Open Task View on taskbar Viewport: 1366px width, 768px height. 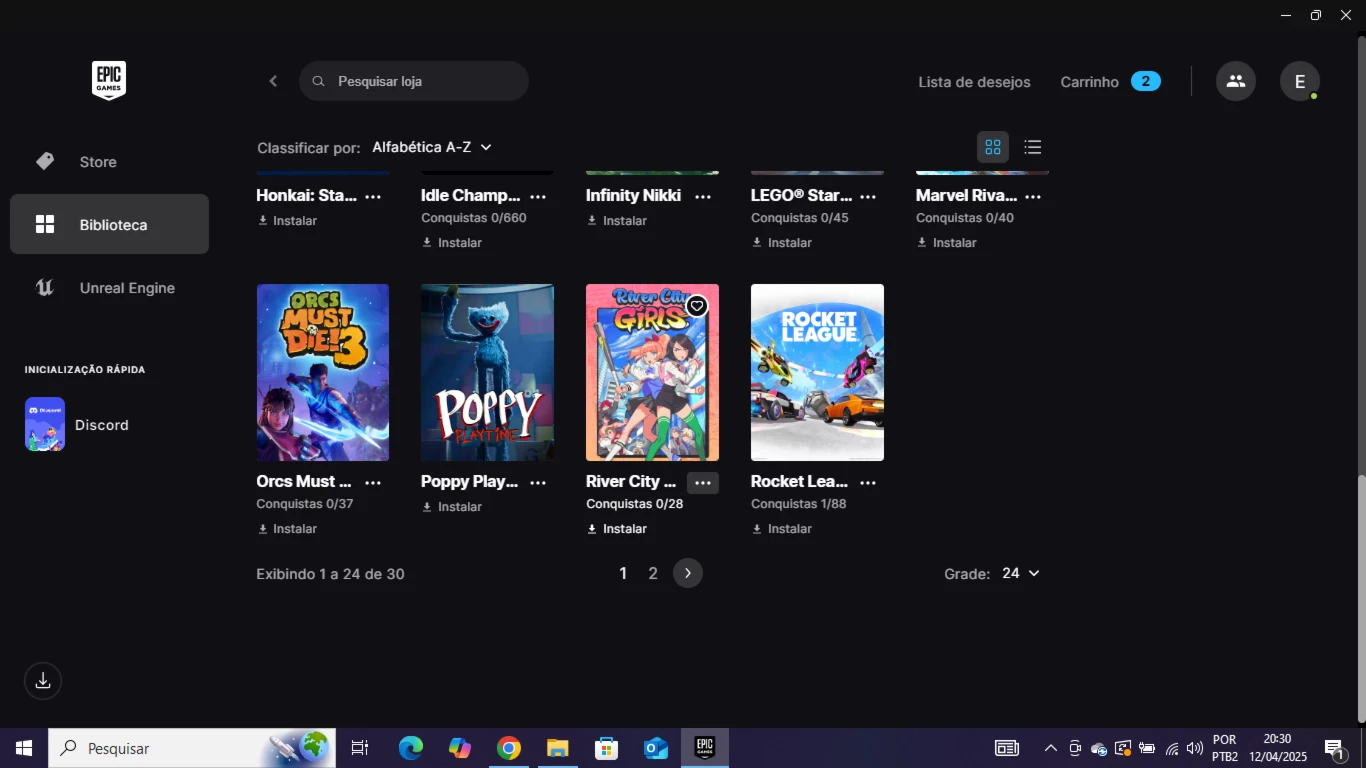click(360, 748)
